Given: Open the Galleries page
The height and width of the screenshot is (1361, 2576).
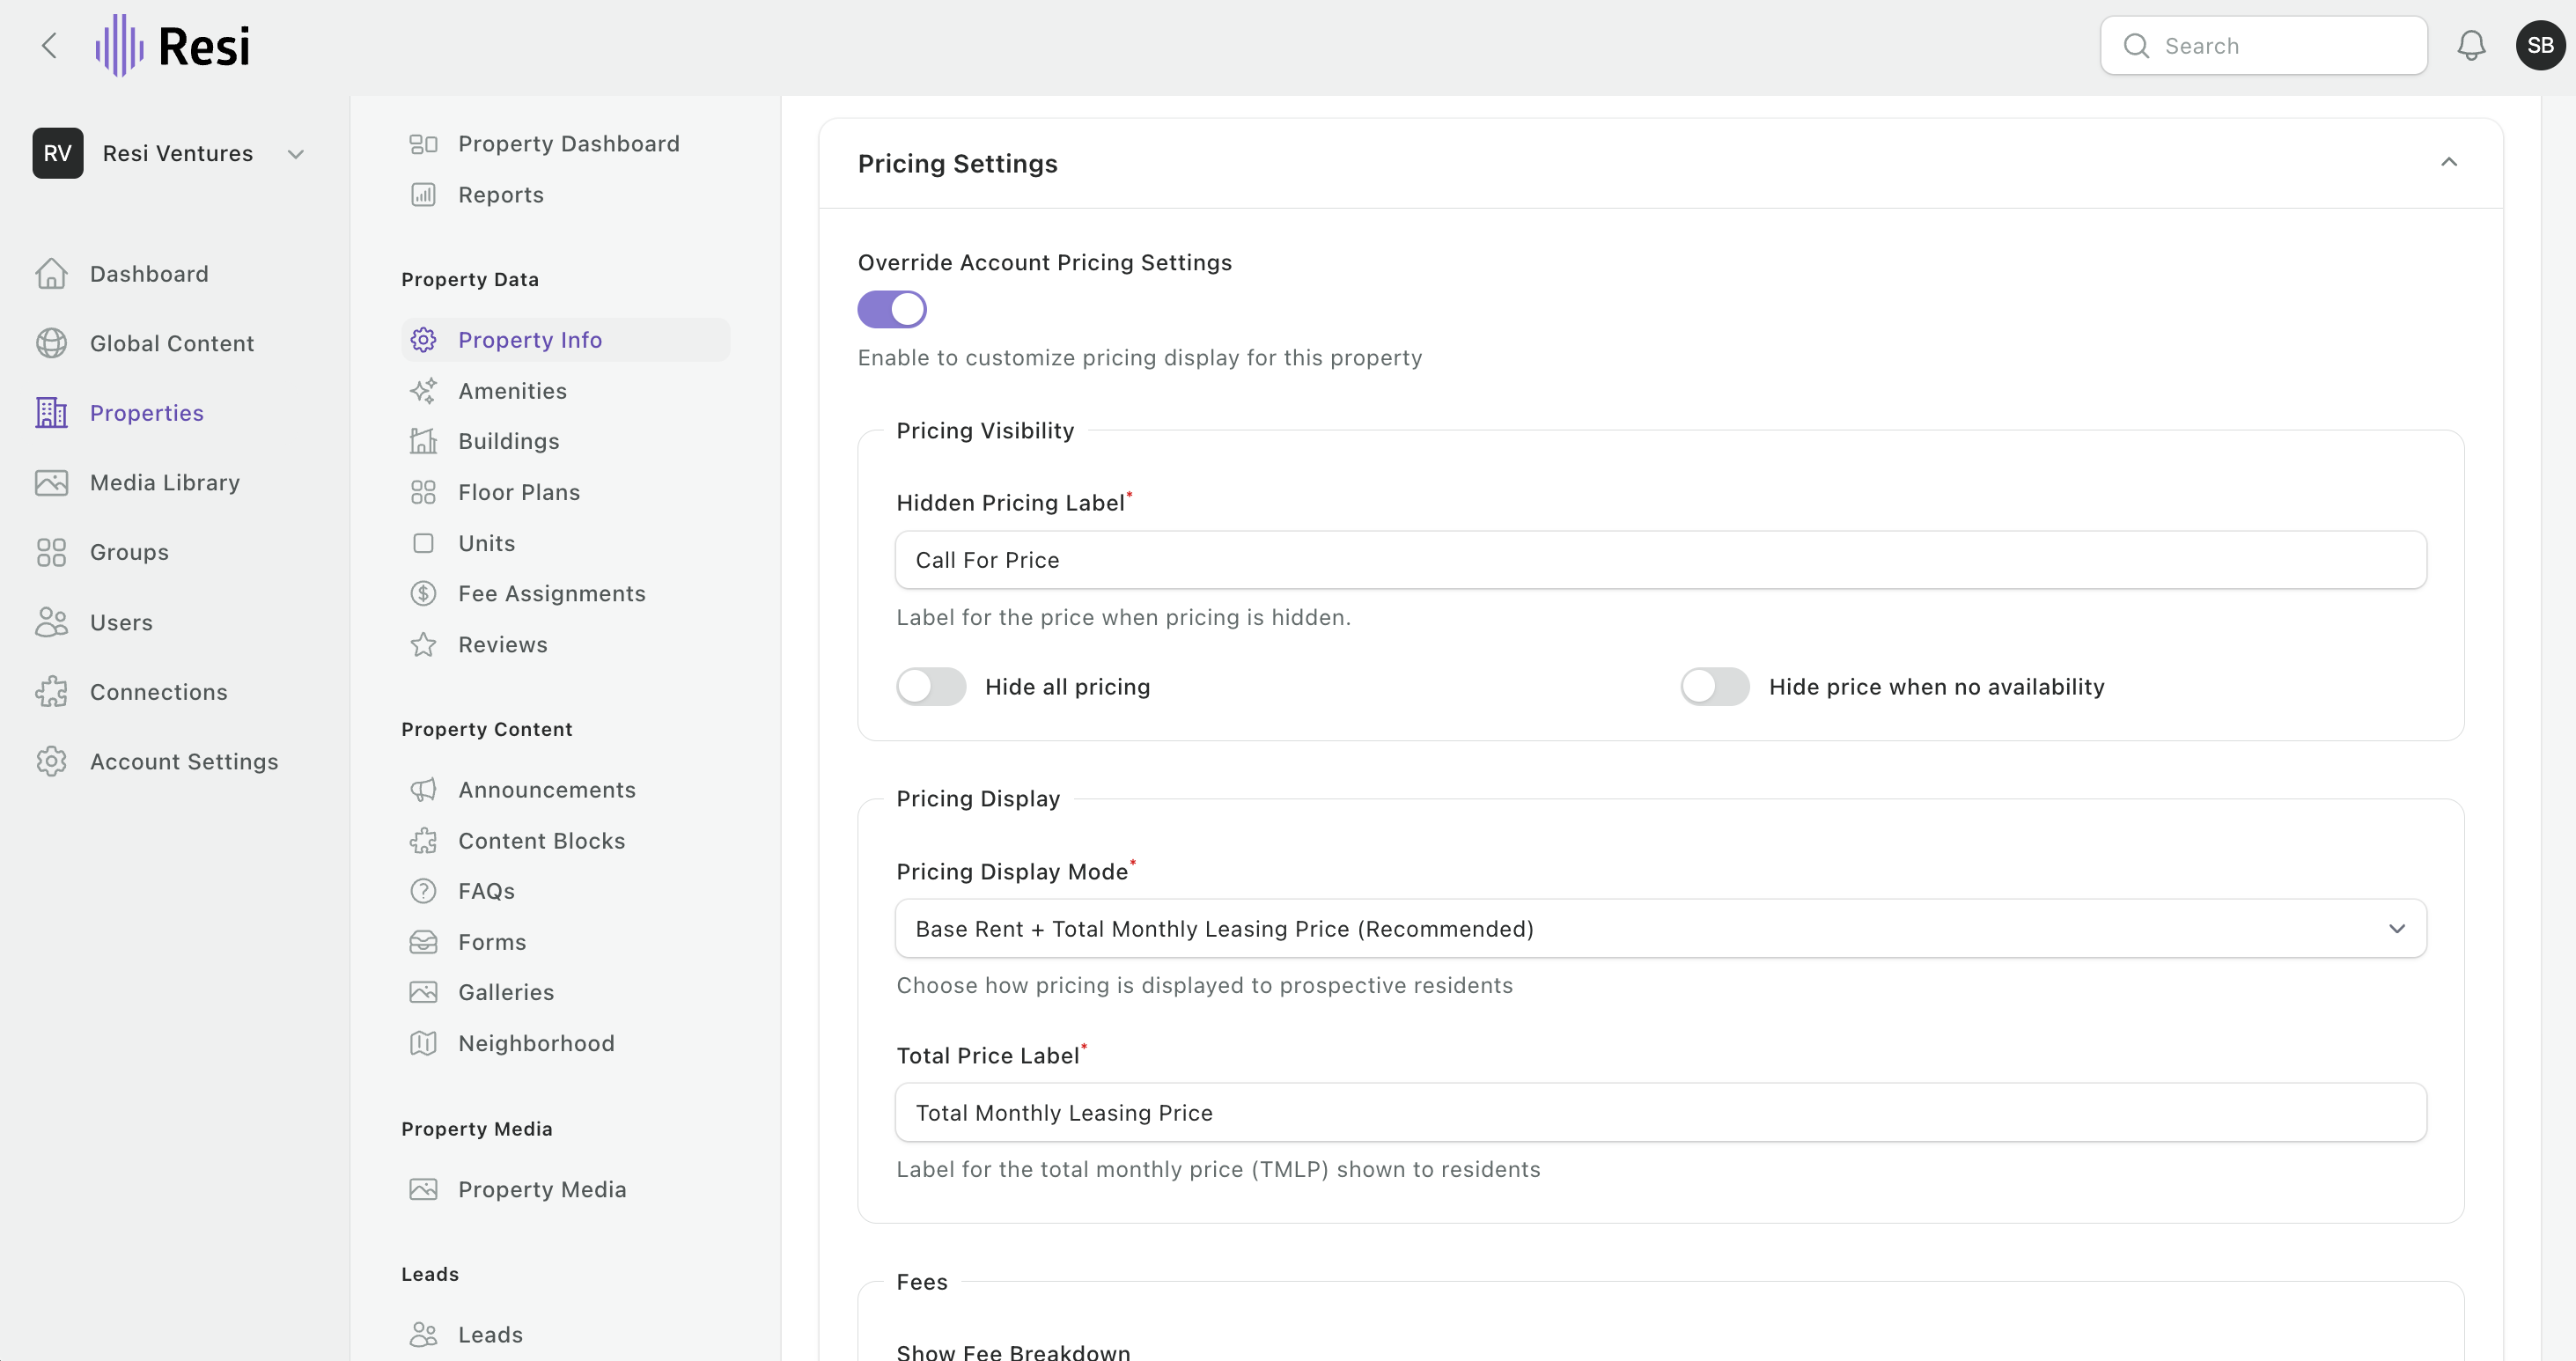Looking at the screenshot, I should pos(506,992).
